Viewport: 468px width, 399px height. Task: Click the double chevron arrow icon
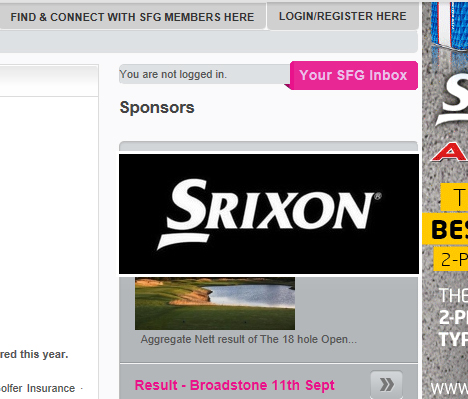coord(386,384)
